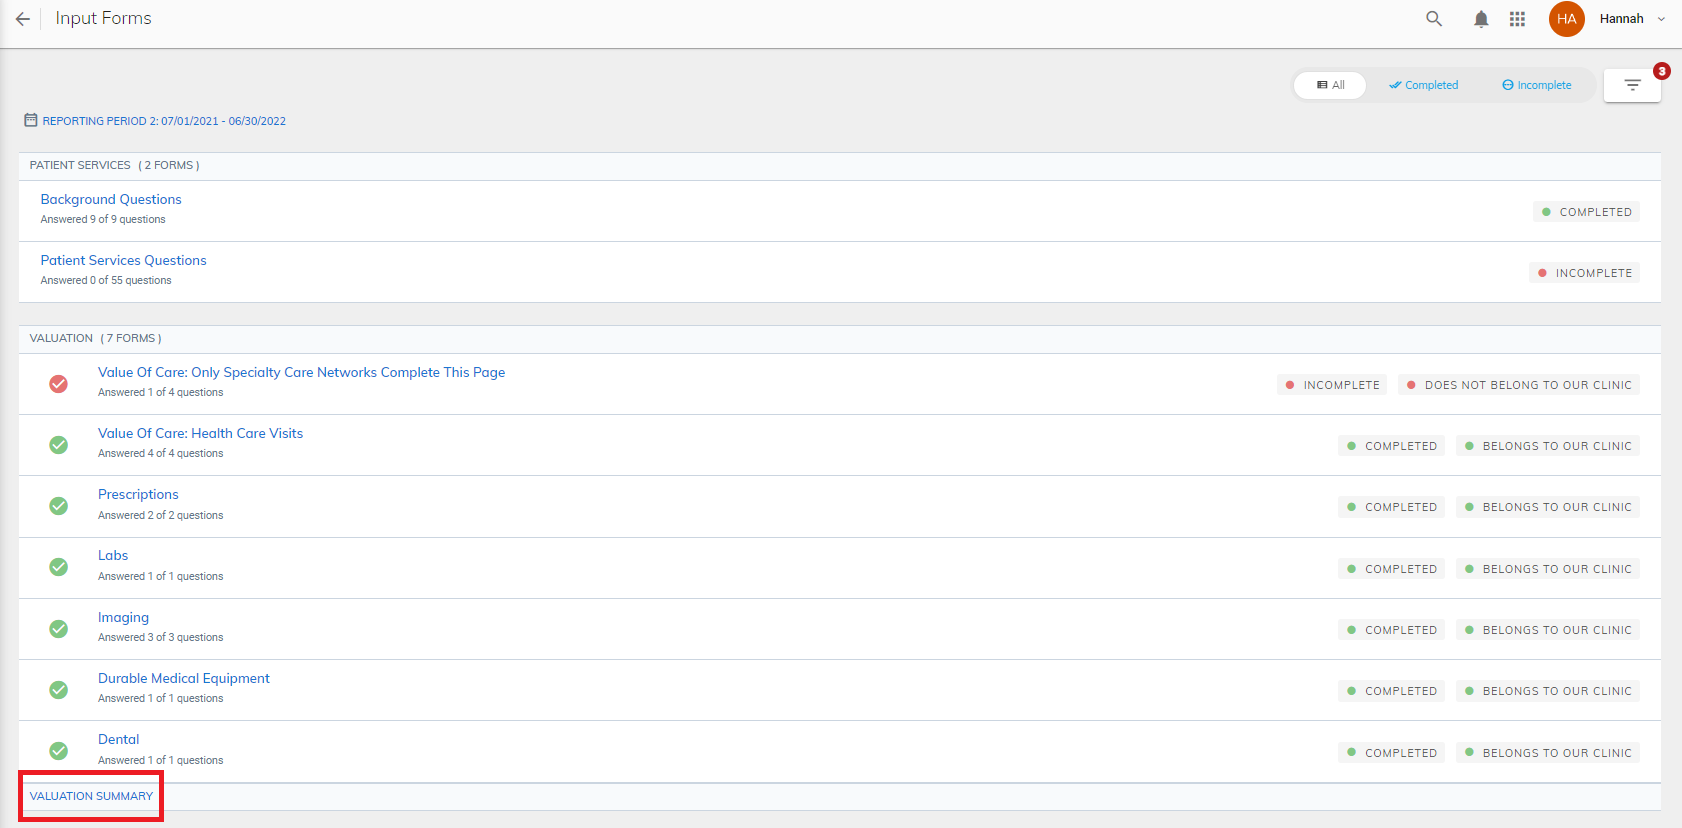Click Belongs To Our Clinic tag for Imaging
The height and width of the screenshot is (828, 1682).
pyautogui.click(x=1548, y=630)
